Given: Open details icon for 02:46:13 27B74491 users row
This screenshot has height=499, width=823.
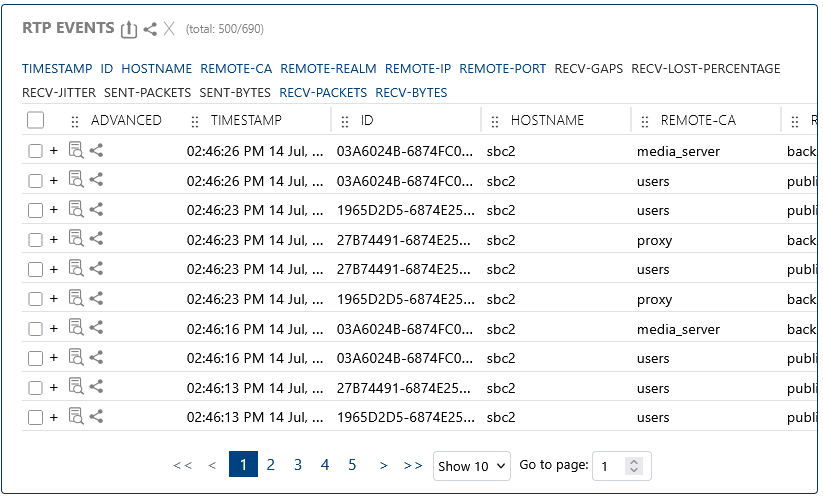Looking at the screenshot, I should coord(76,387).
